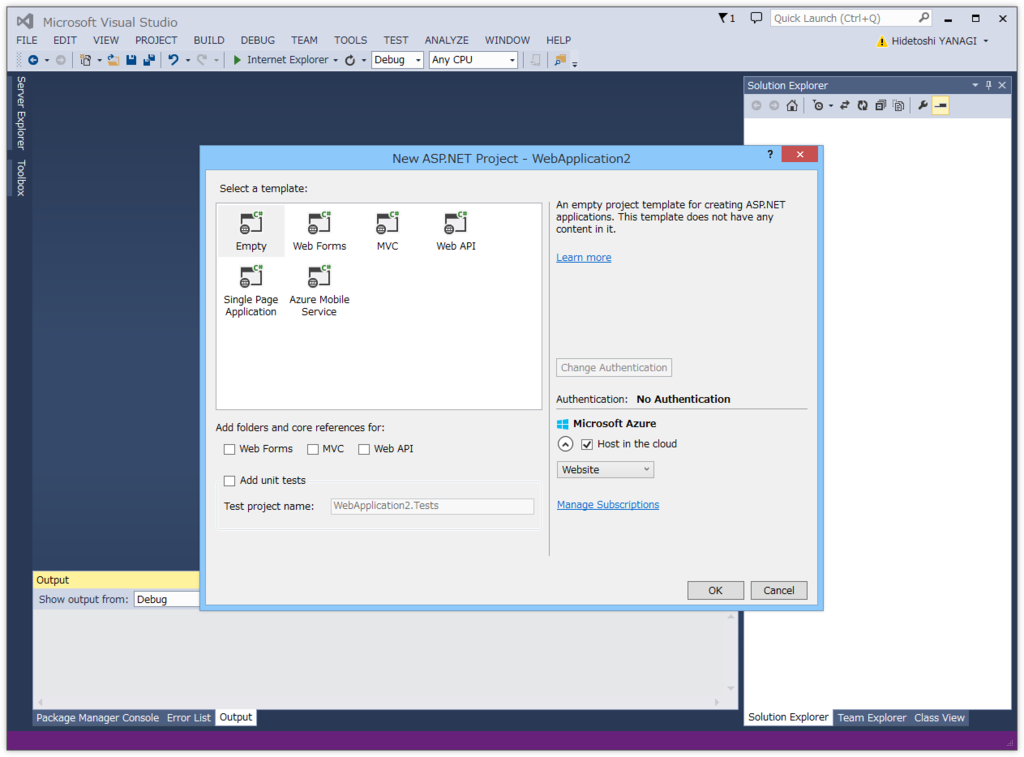Image resolution: width=1024 pixels, height=757 pixels.
Task: Click the Save All toolbar icon
Action: (149, 60)
